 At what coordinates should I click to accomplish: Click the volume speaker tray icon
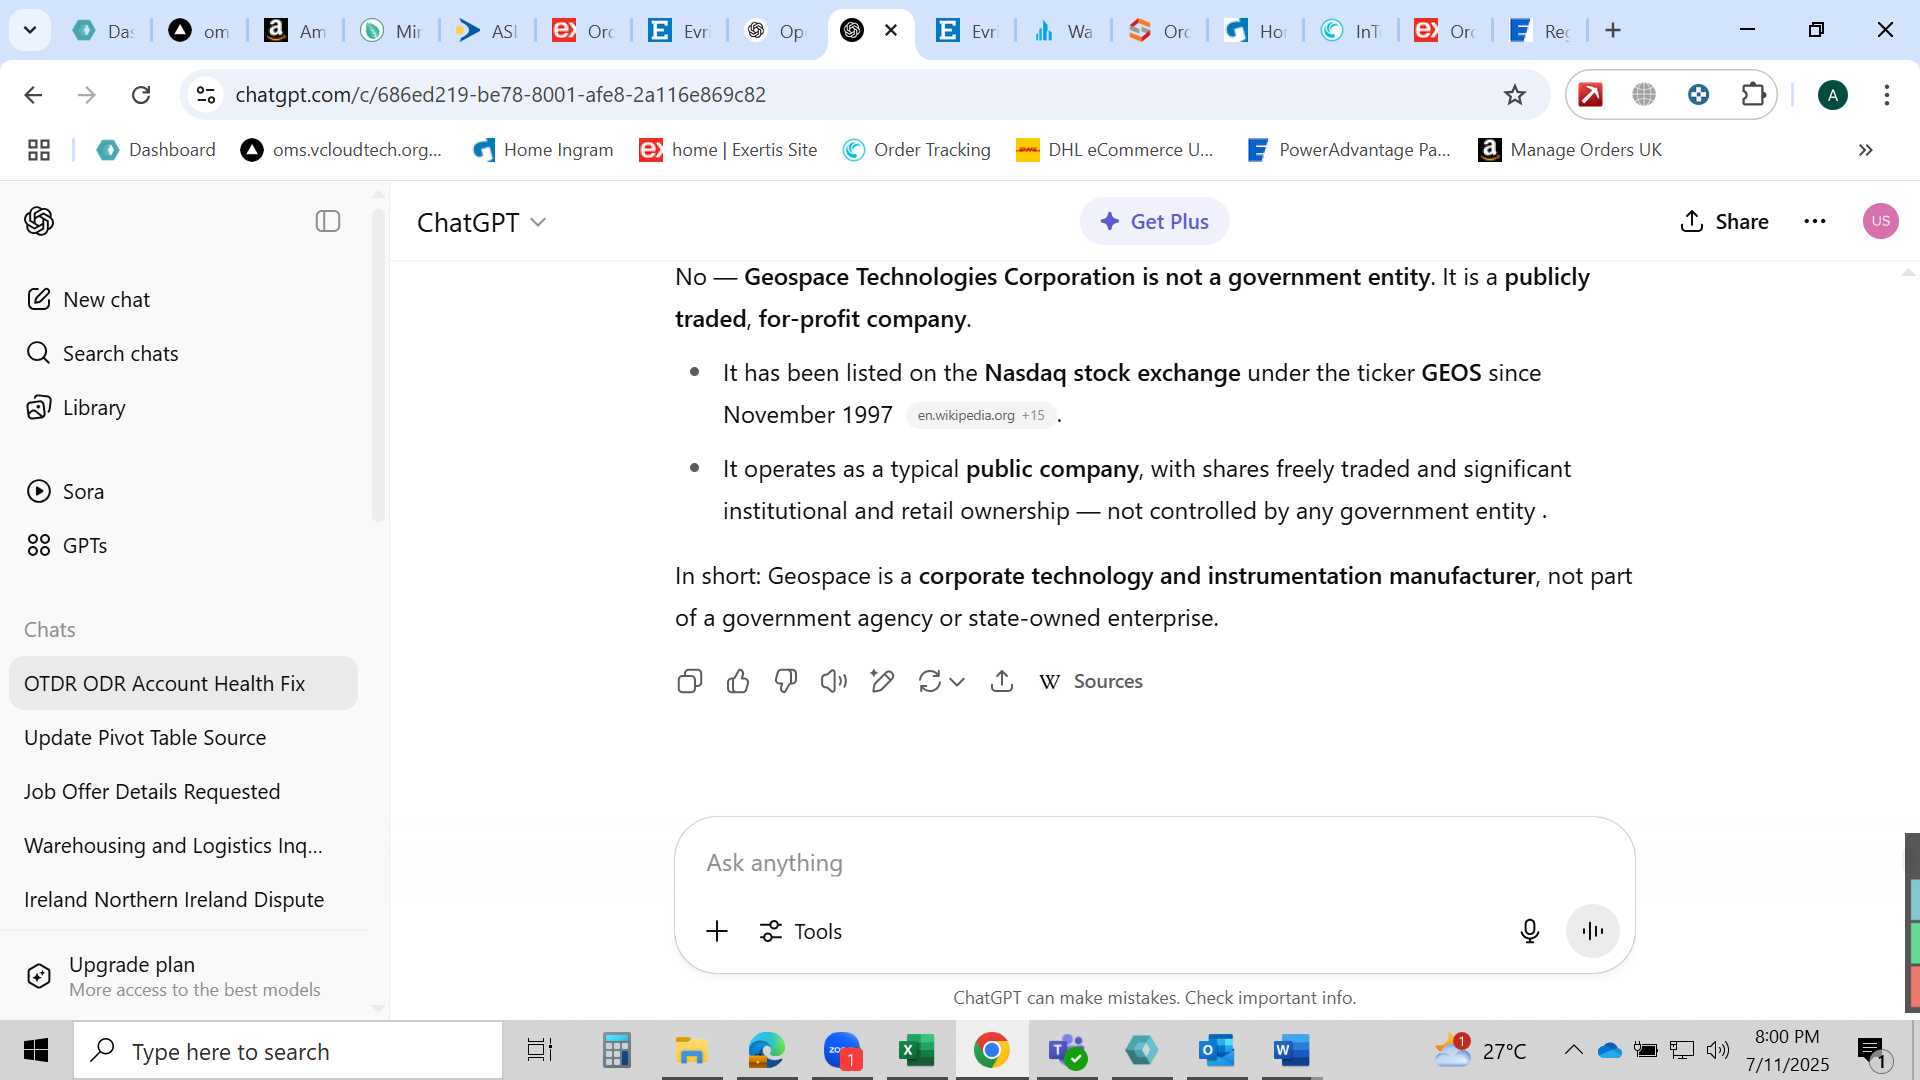point(1718,1050)
